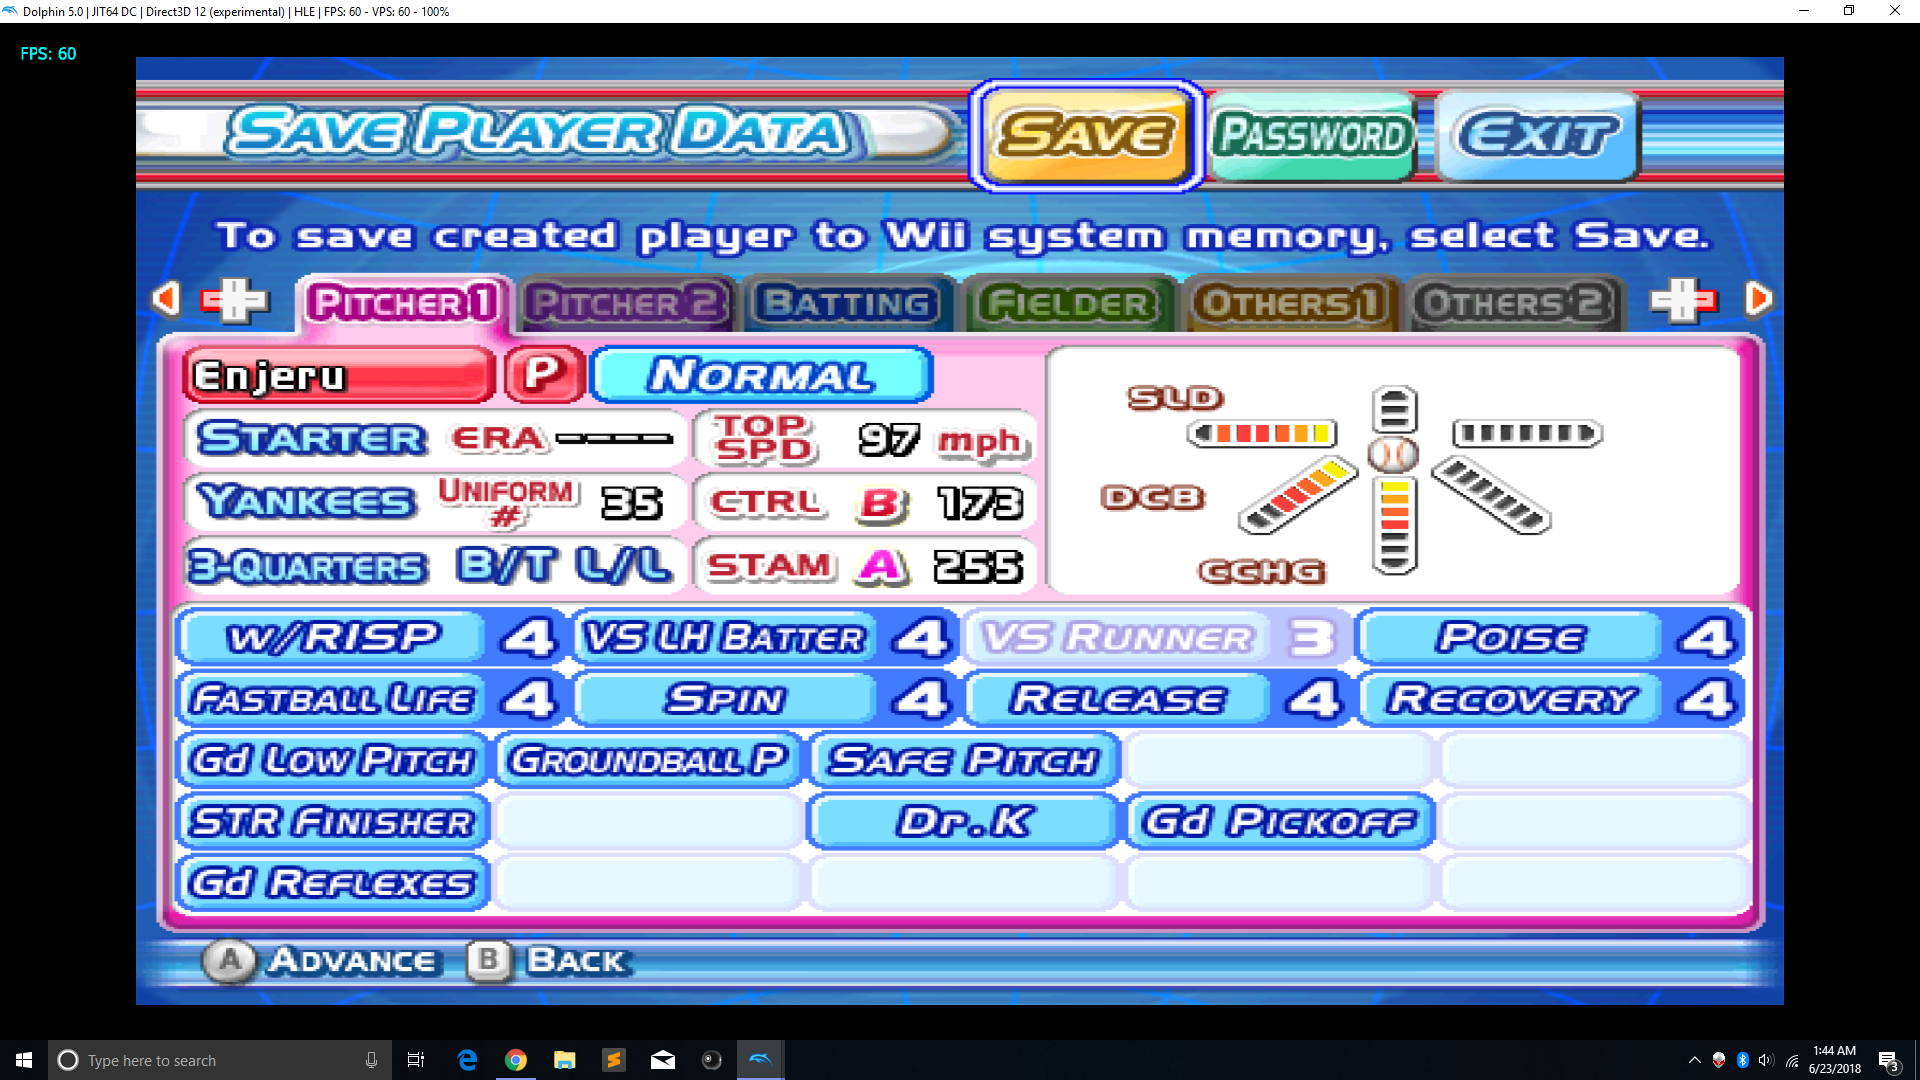
Task: Click the Spin 4 ability
Action: tap(765, 699)
